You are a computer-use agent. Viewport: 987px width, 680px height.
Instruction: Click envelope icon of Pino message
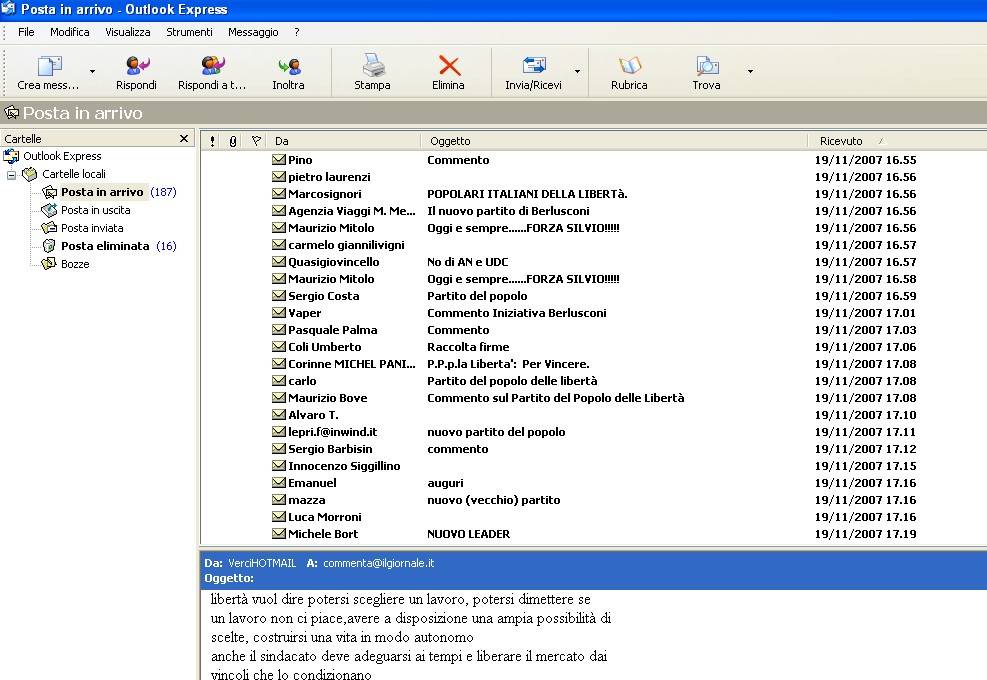point(279,160)
